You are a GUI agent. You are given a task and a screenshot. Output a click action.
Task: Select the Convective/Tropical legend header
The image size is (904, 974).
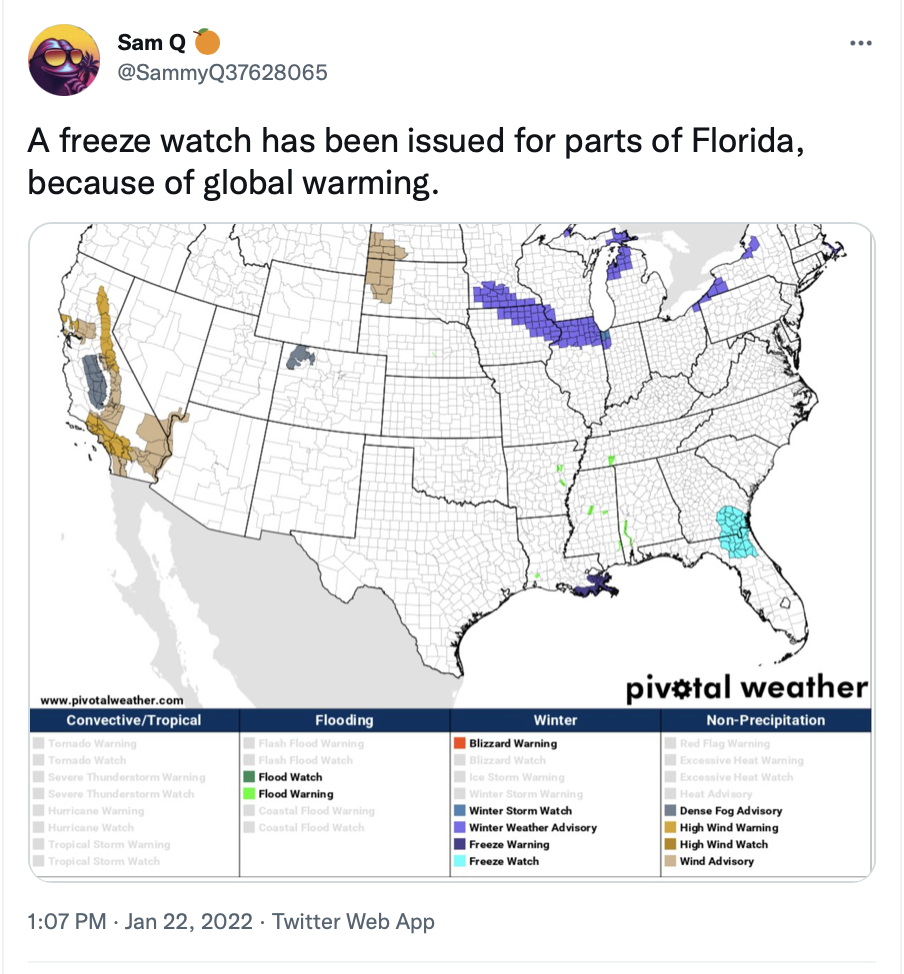tap(134, 720)
